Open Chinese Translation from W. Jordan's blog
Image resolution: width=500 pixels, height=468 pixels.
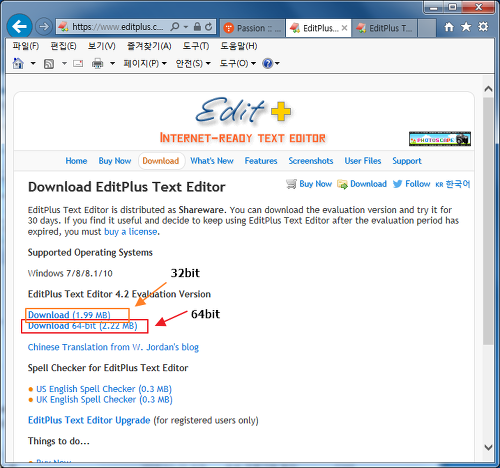113,347
